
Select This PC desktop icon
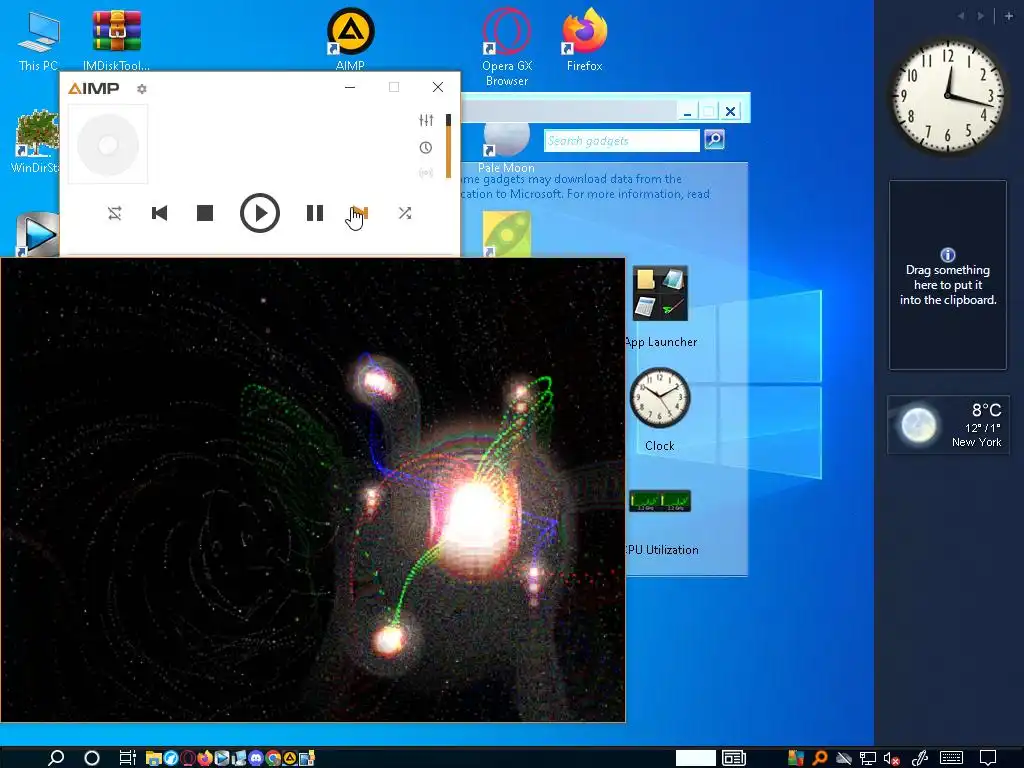pyautogui.click(x=39, y=40)
